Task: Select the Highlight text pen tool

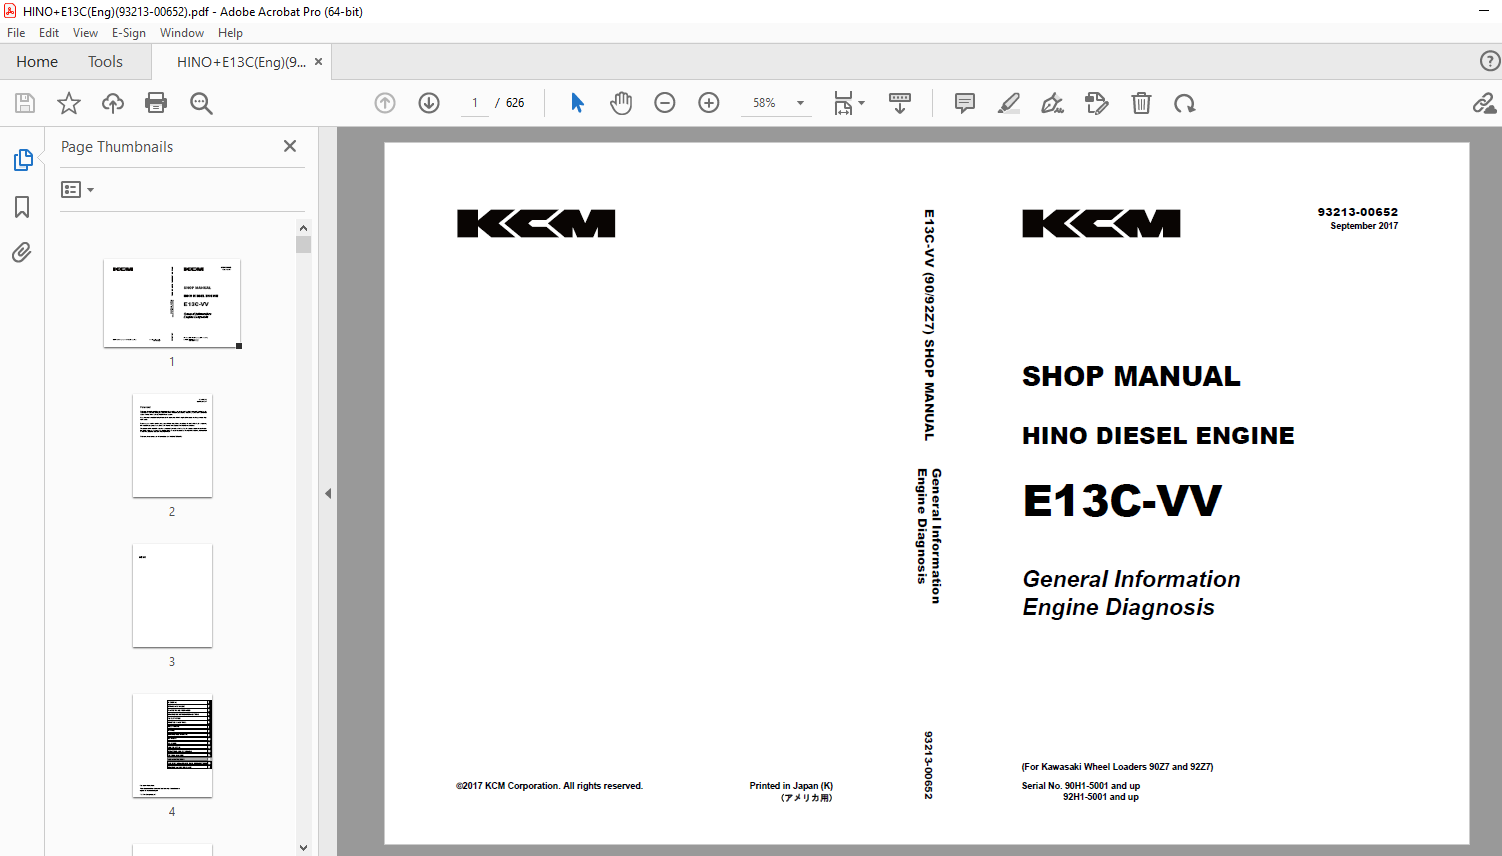Action: click(x=1009, y=103)
